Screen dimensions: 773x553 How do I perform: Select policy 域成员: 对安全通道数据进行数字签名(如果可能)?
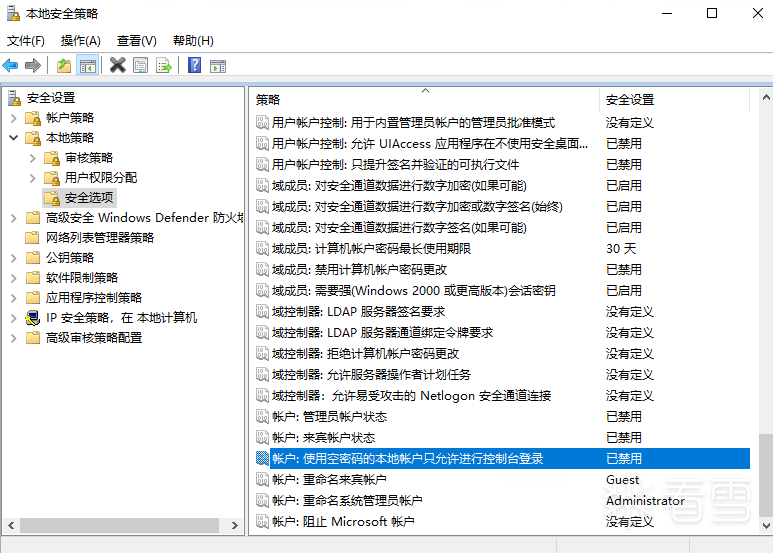(x=399, y=228)
